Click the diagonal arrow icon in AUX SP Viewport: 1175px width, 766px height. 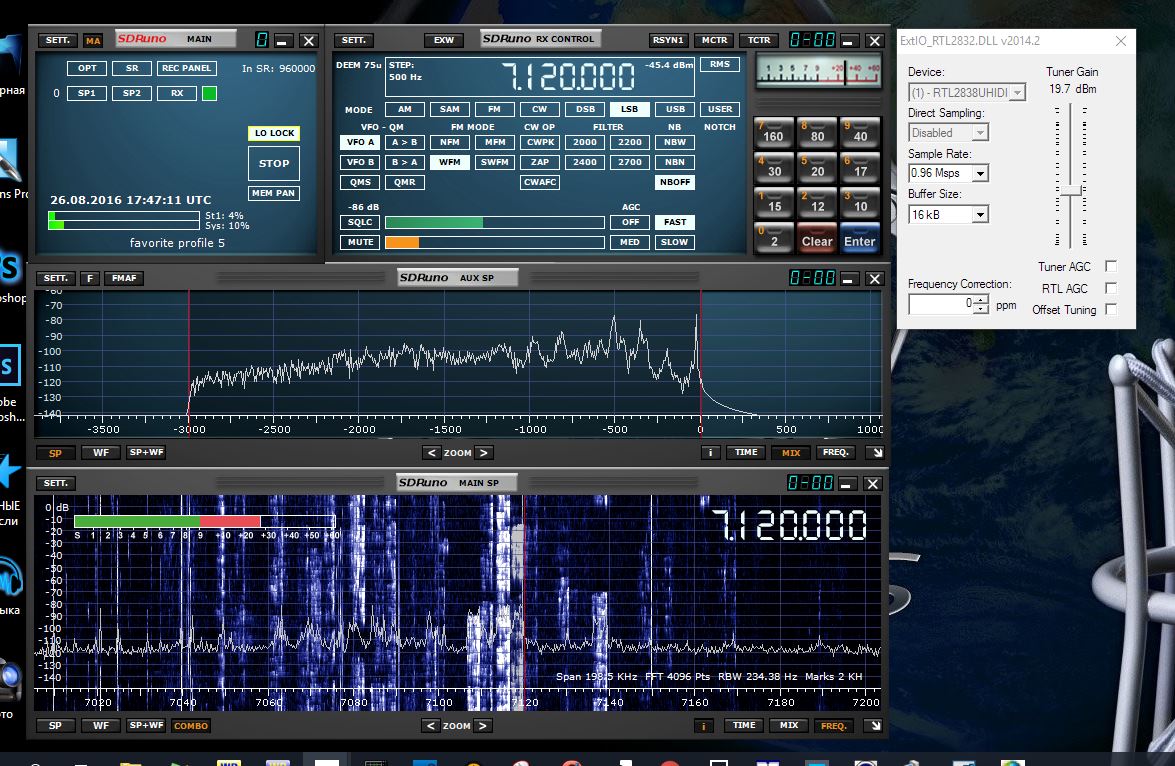coord(878,453)
